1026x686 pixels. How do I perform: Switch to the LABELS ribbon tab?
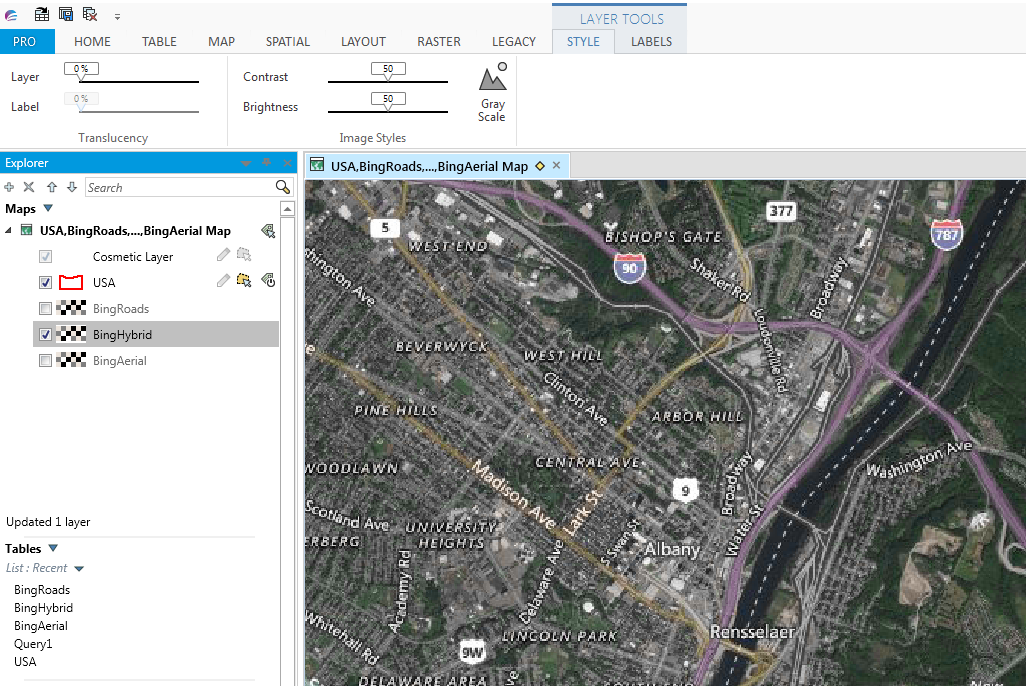tap(650, 42)
